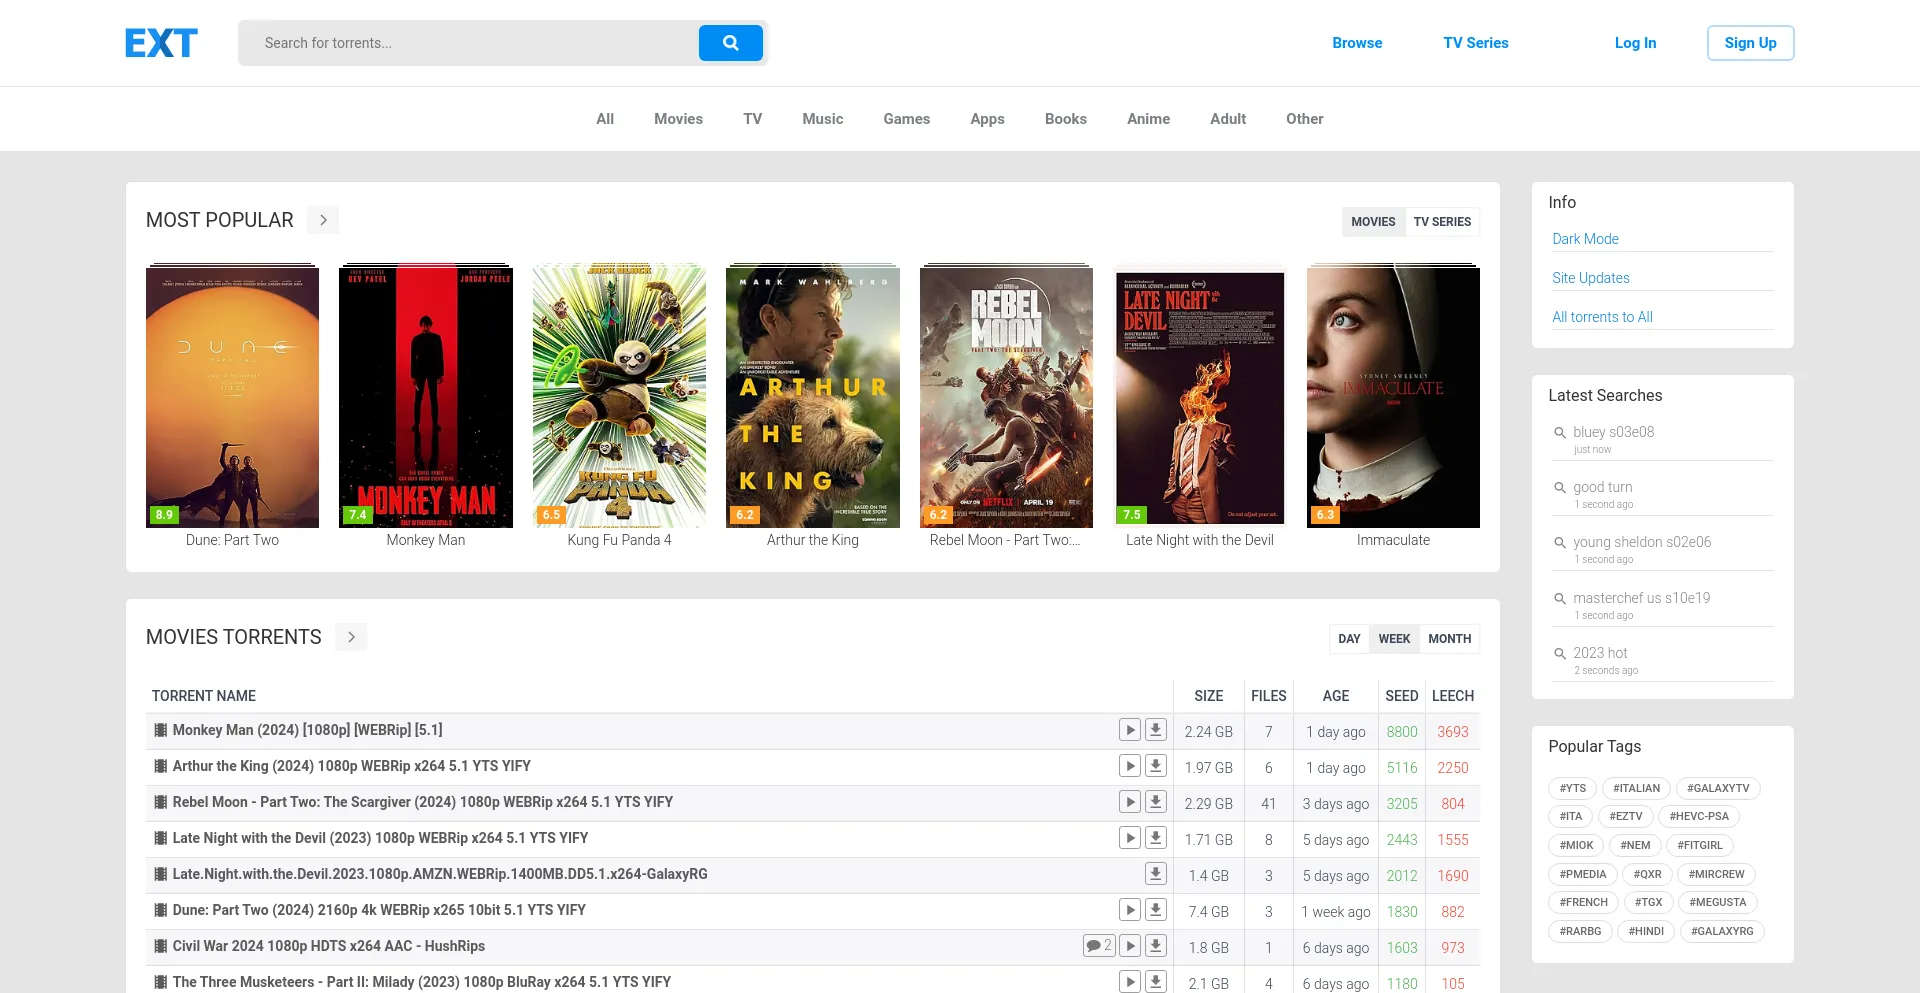Screen dimensions: 1920x993
Task: Focus the 'Search for torrents' field
Action: coord(470,43)
